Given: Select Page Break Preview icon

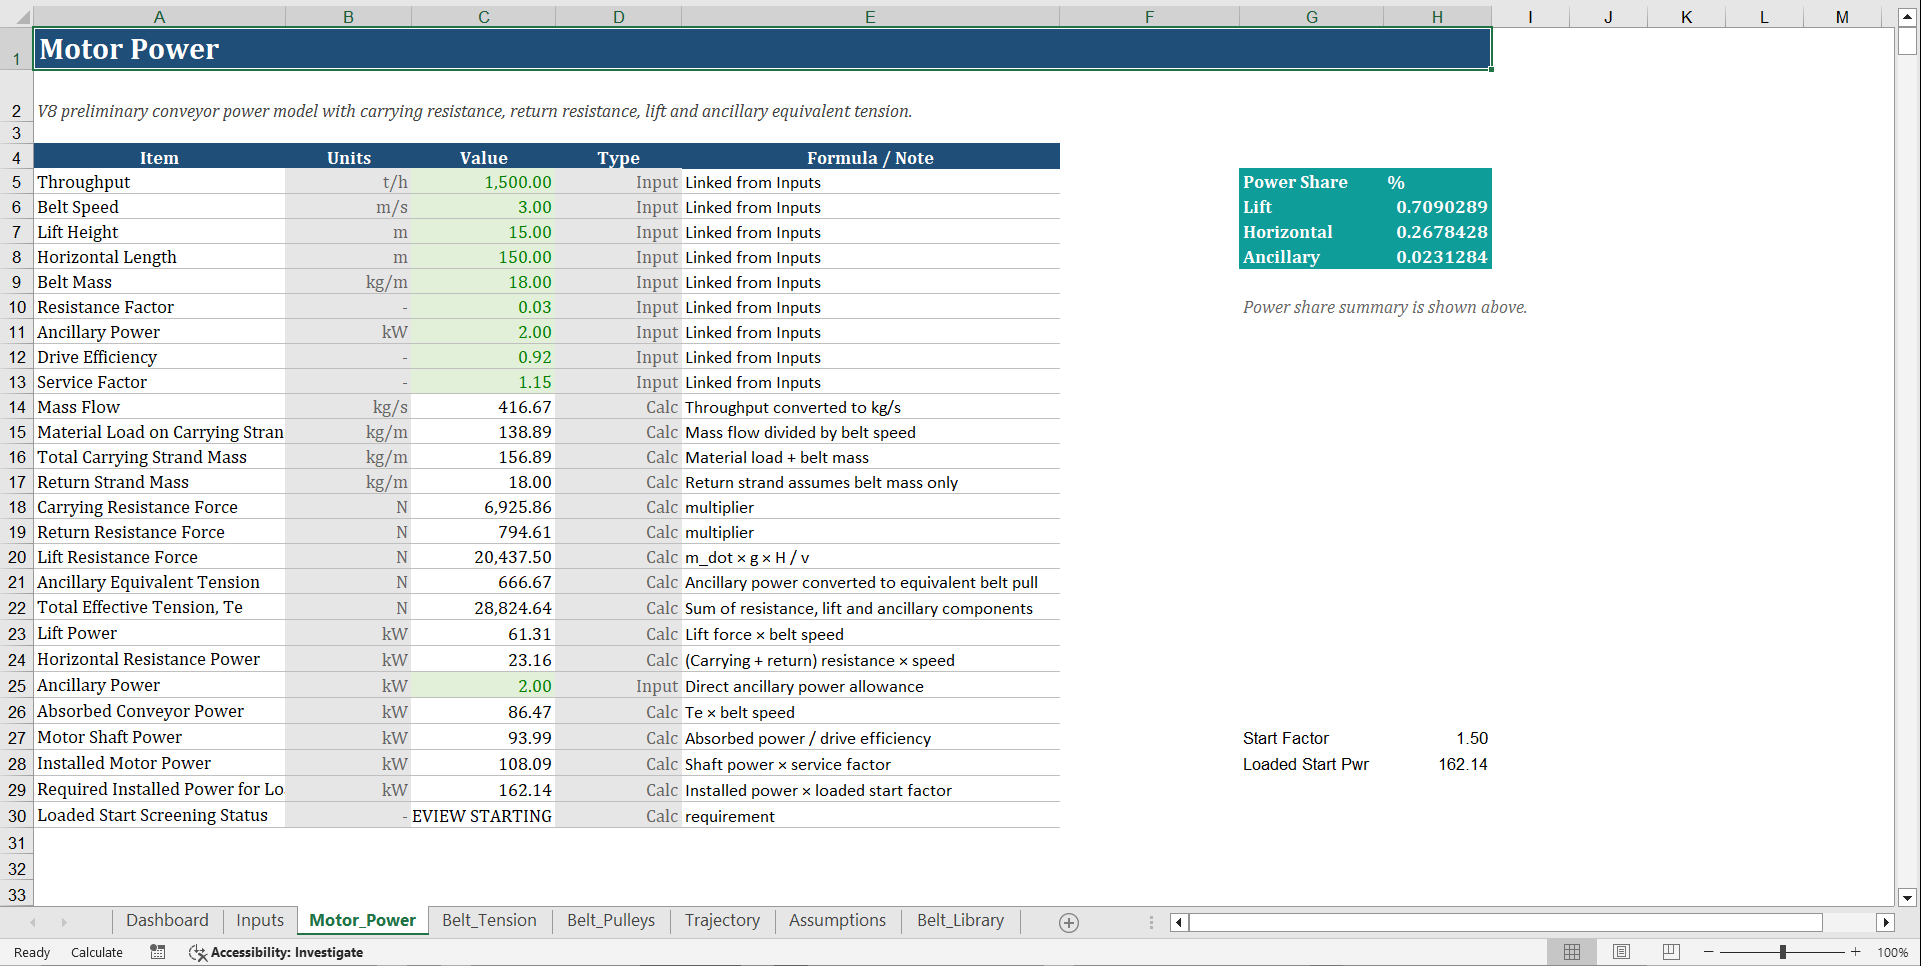Looking at the screenshot, I should [1671, 951].
